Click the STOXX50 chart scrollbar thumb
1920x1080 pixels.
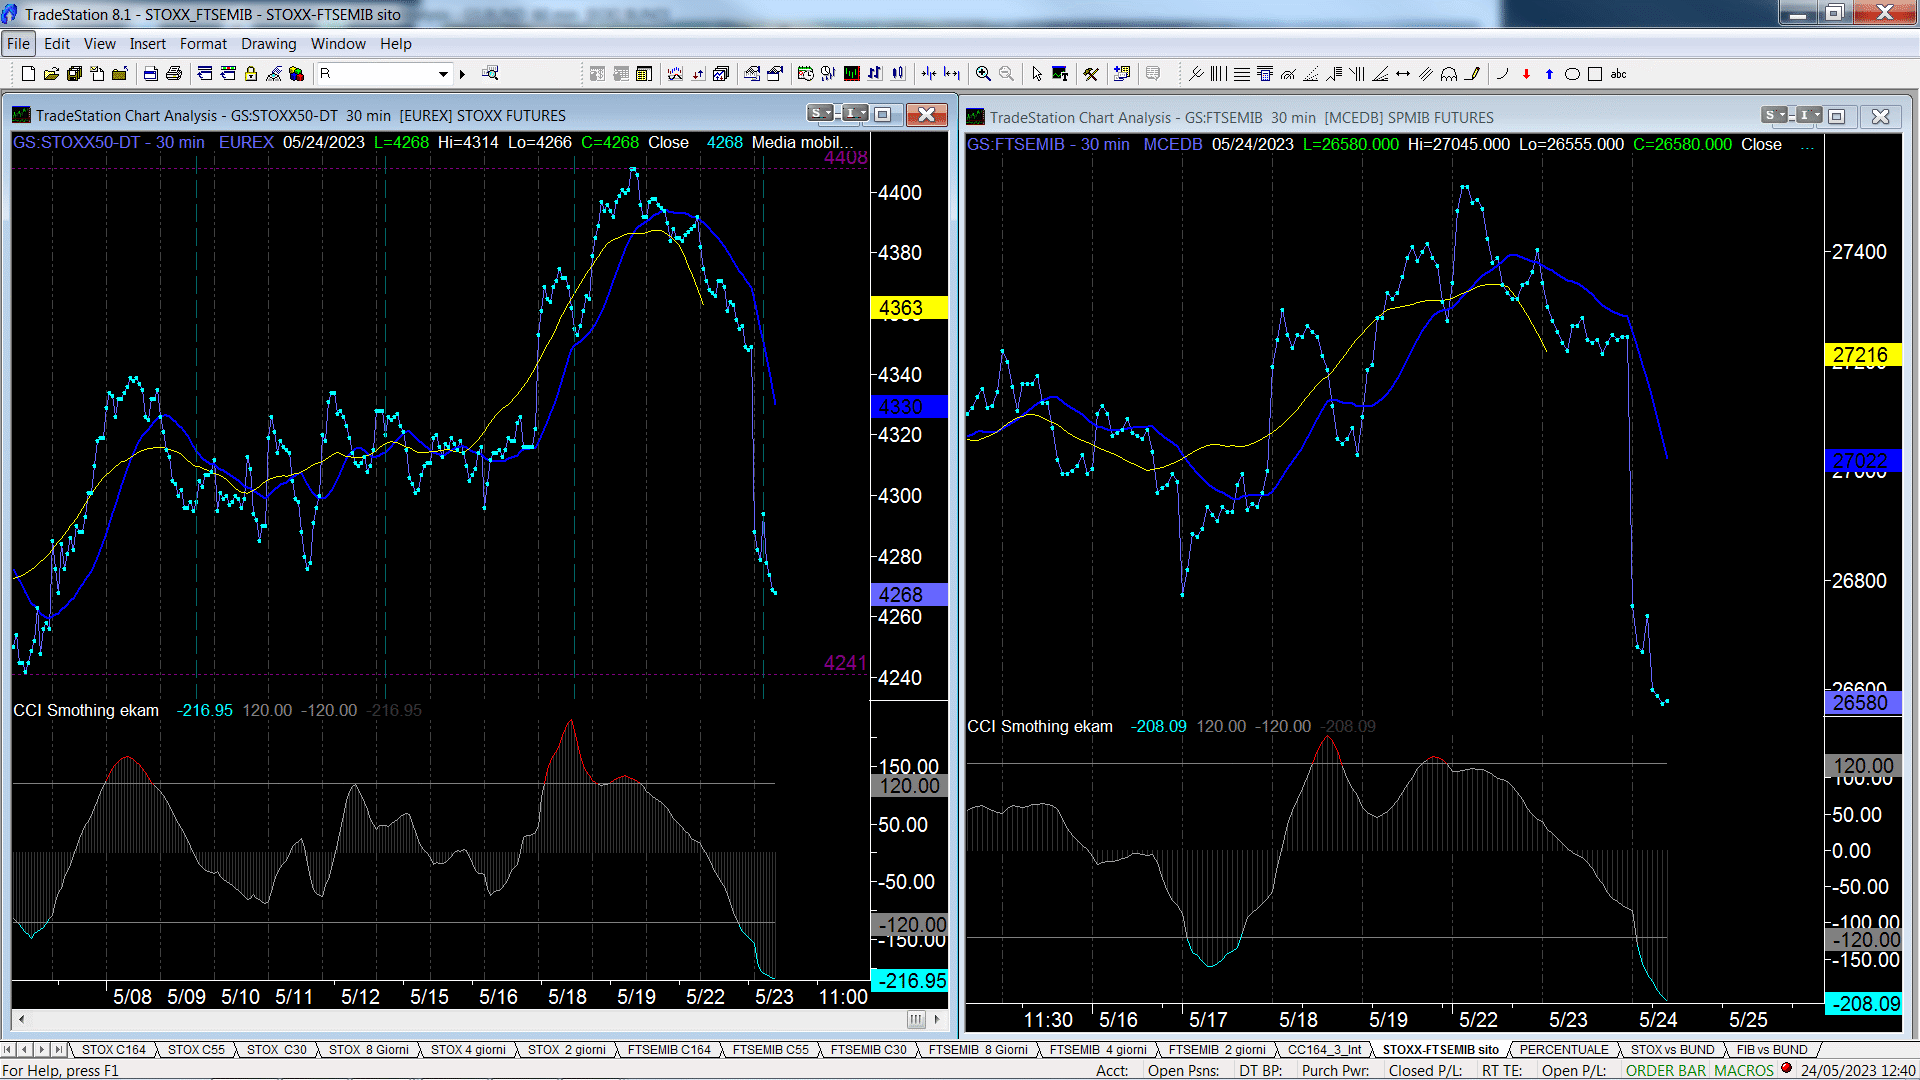[x=916, y=1019]
